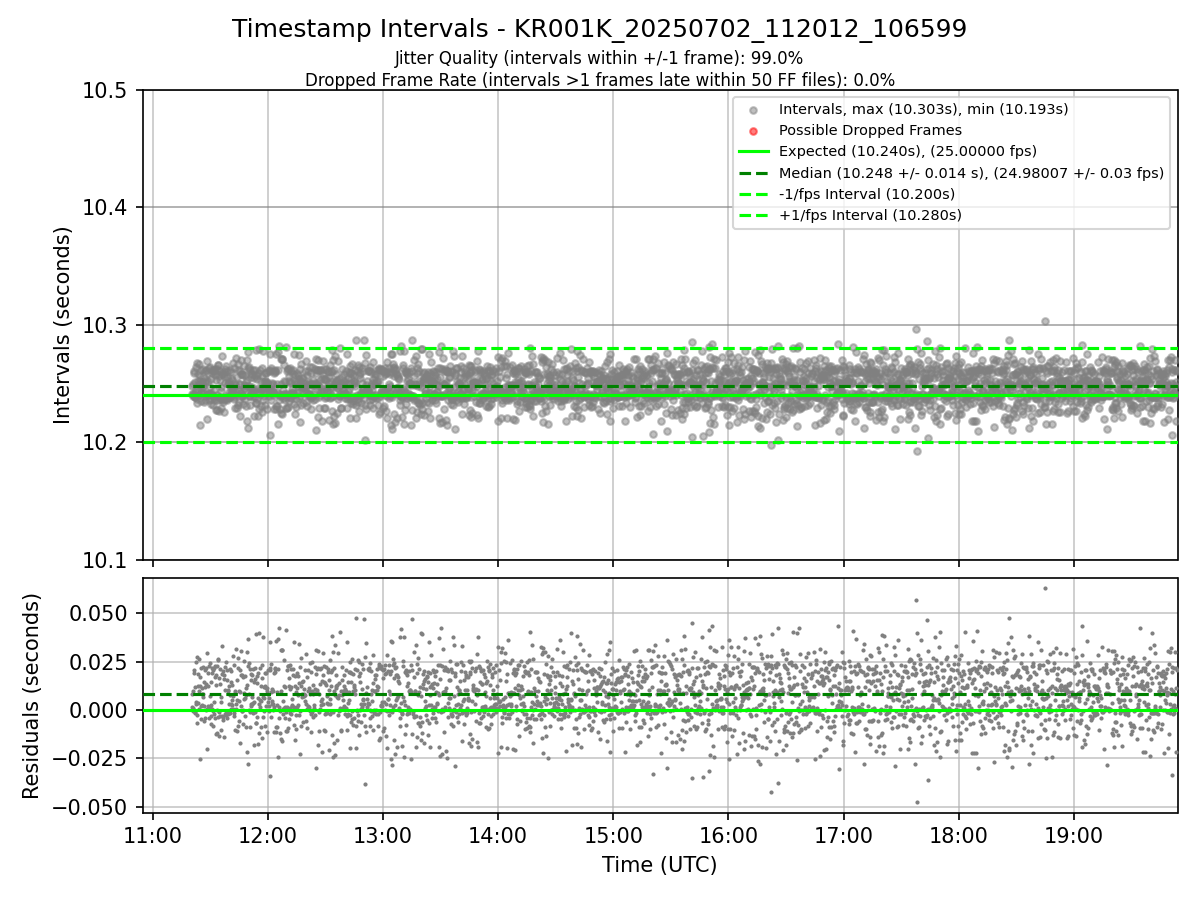1200x900 pixels.
Task: Click the 12:00 time tick label
Action: pos(267,834)
